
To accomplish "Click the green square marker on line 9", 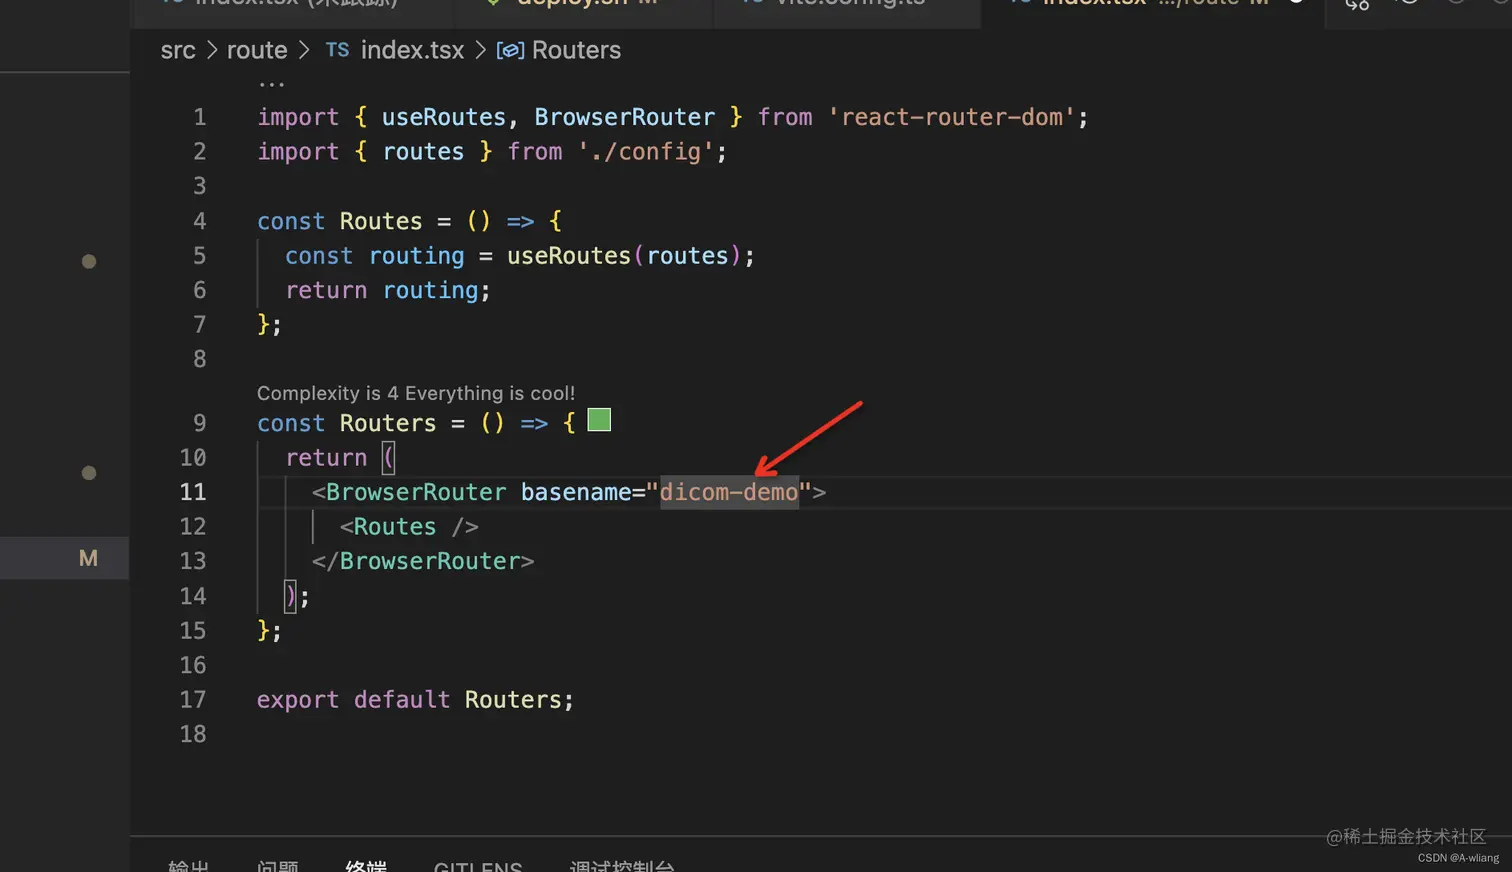I will pos(599,420).
